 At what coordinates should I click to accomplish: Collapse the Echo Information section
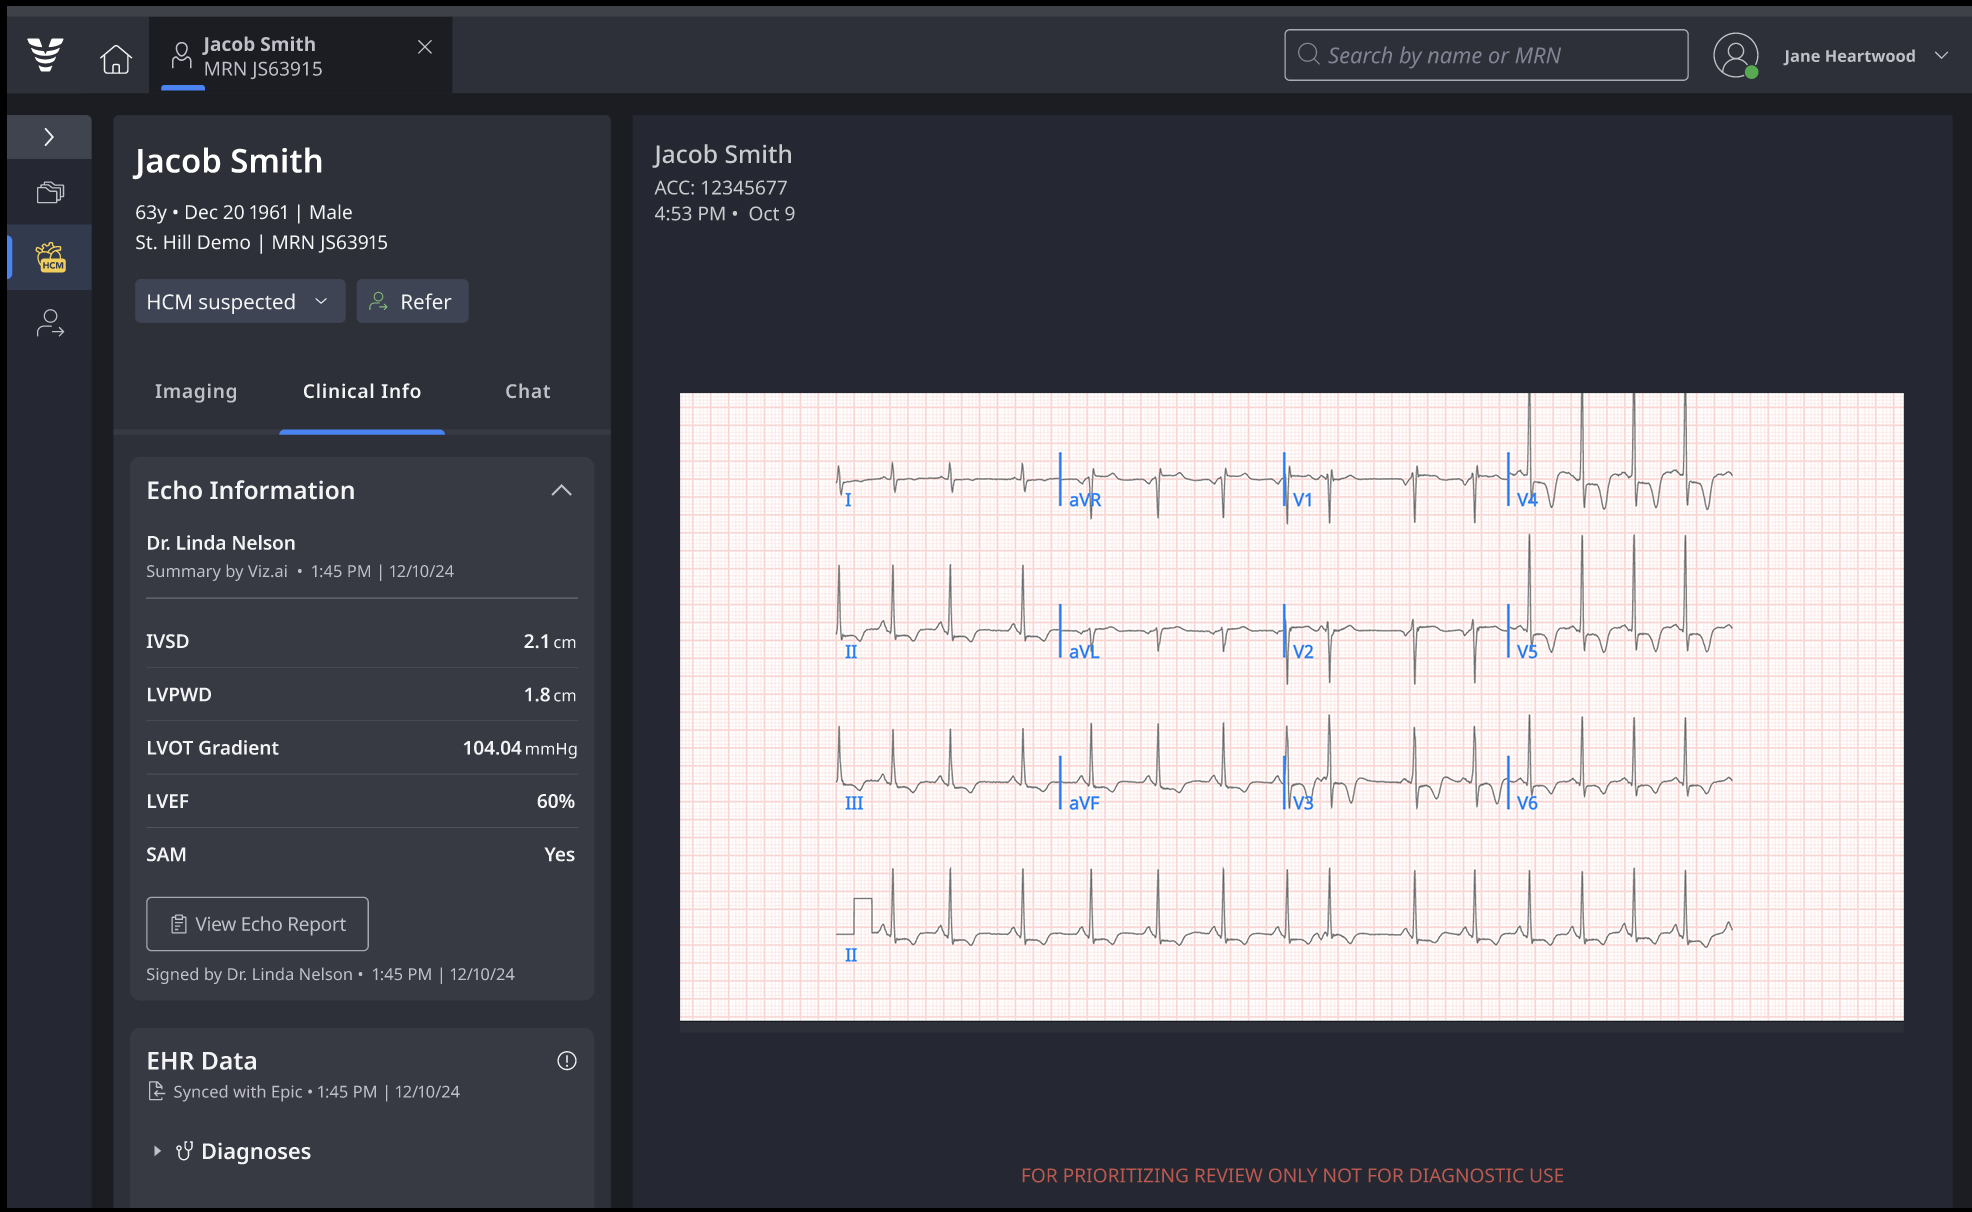561,490
